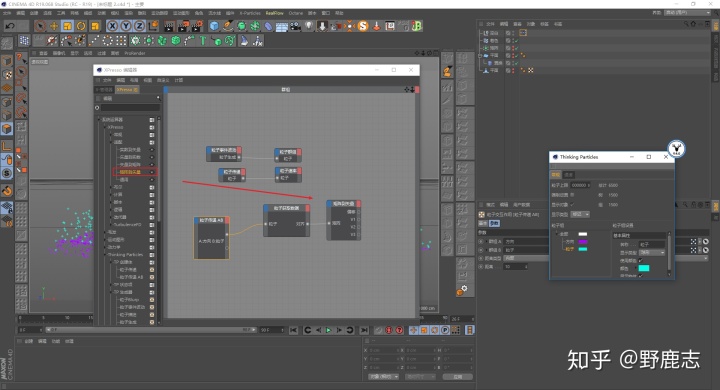The height and width of the screenshot is (390, 720).
Task: Click the large cyan color field under basic properties
Action: [644, 268]
